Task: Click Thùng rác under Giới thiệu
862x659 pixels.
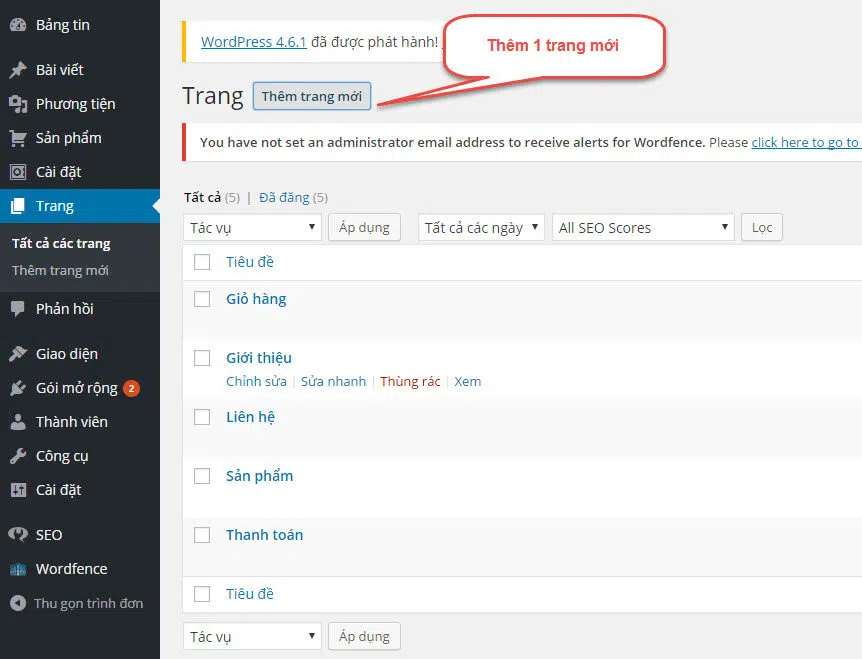Action: click(x=410, y=382)
